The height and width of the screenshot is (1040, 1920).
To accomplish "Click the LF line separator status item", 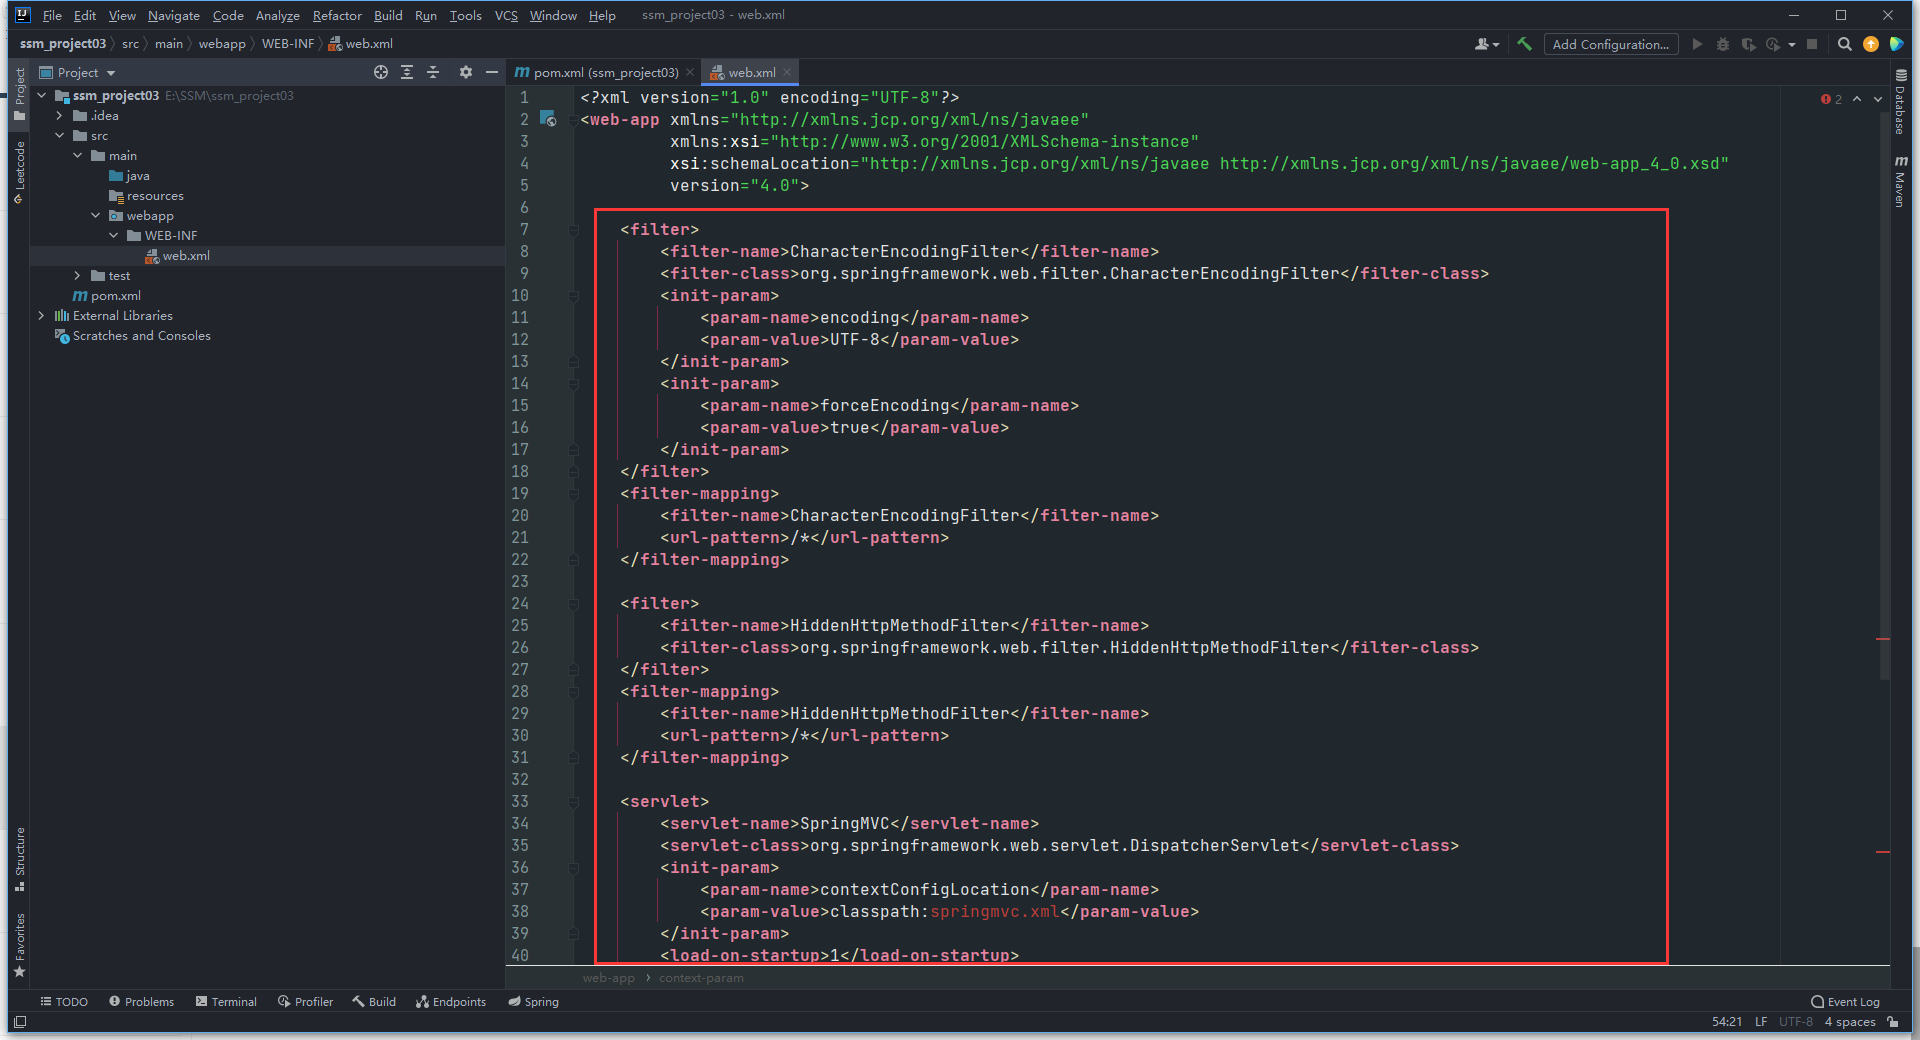I will click(1761, 1022).
